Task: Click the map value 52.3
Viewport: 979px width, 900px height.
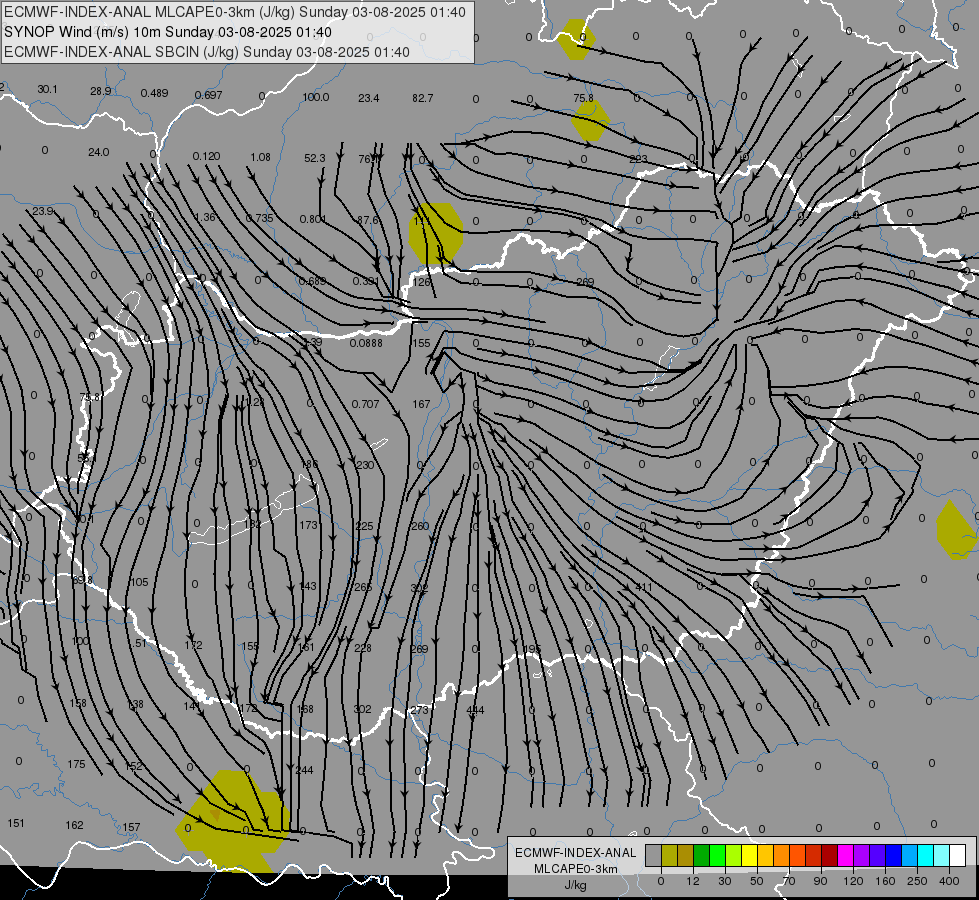Action: tap(315, 159)
